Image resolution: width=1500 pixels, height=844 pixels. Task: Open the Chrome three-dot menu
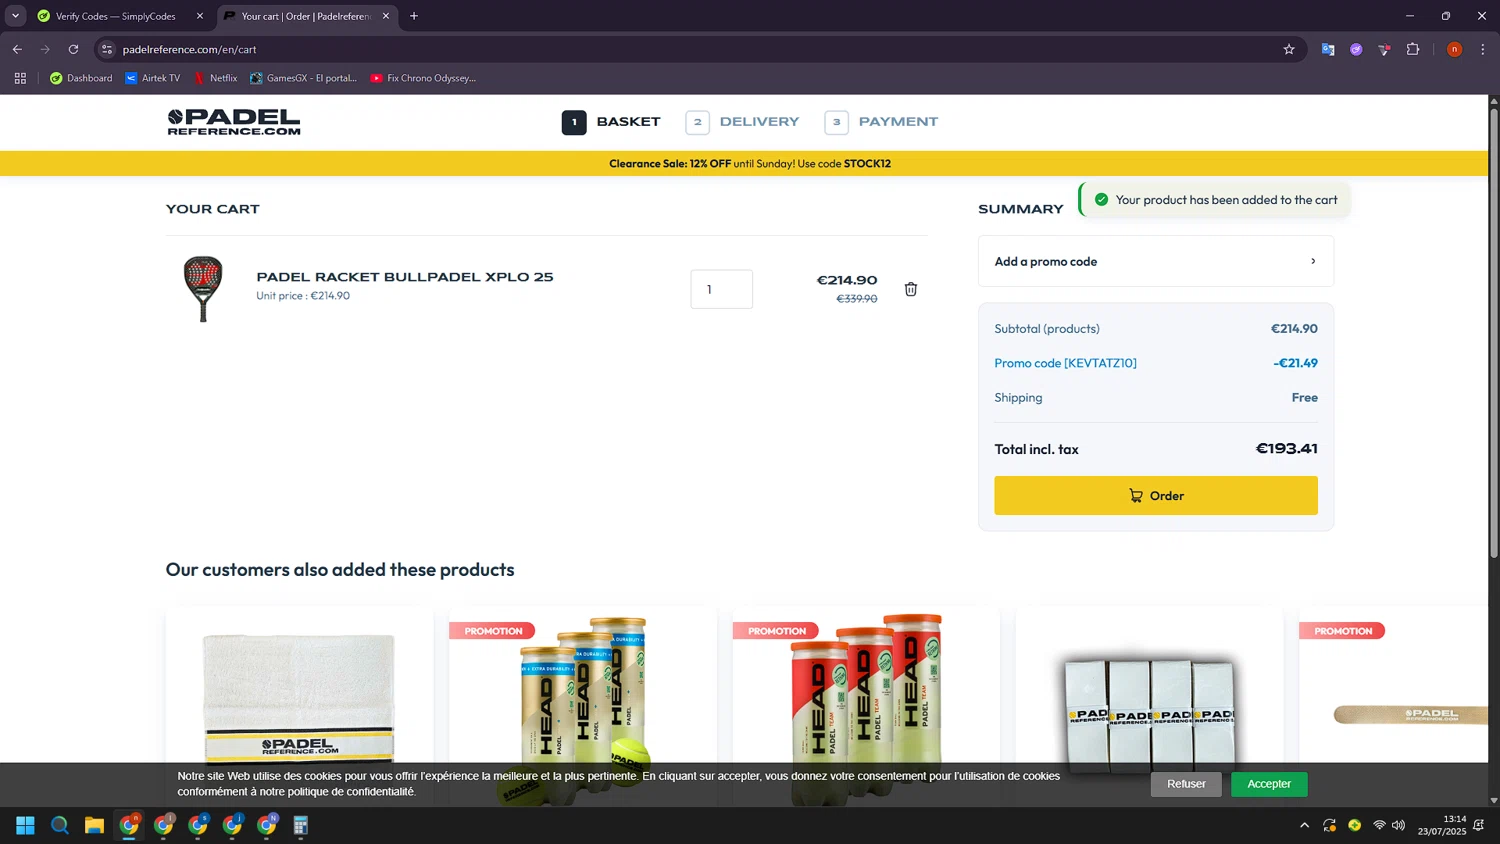pyautogui.click(x=1483, y=49)
